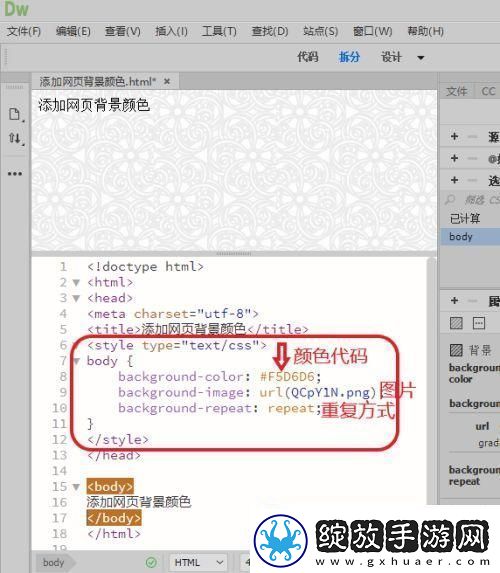Screen dimensions: 500x573
Task: Collapse the head tag at line 3
Action: pyautogui.click(x=76, y=298)
